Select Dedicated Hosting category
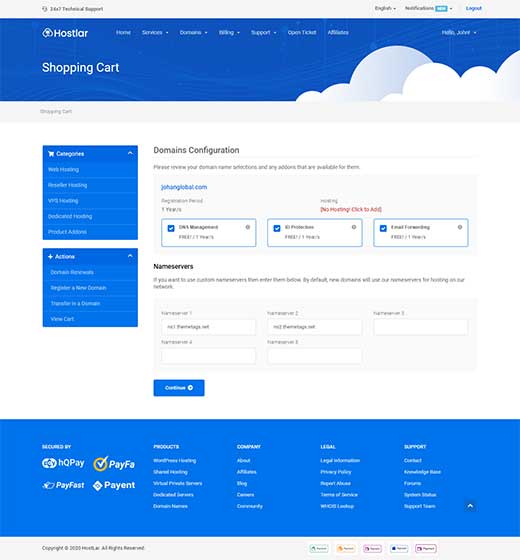 (x=90, y=216)
